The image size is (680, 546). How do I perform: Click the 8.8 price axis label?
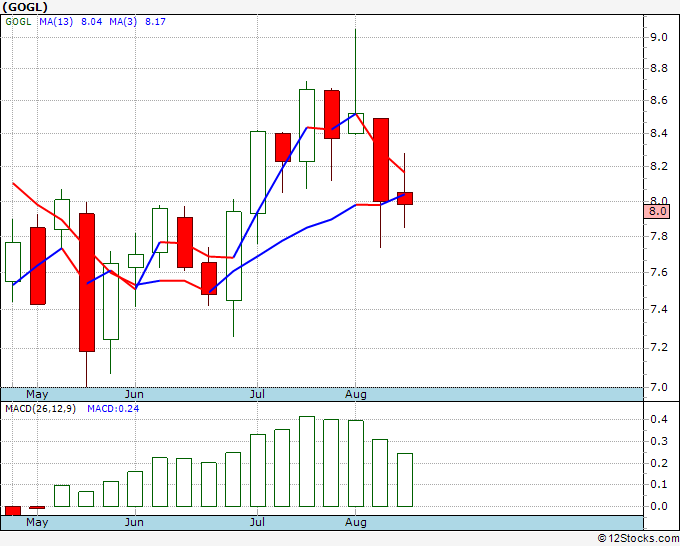(658, 69)
